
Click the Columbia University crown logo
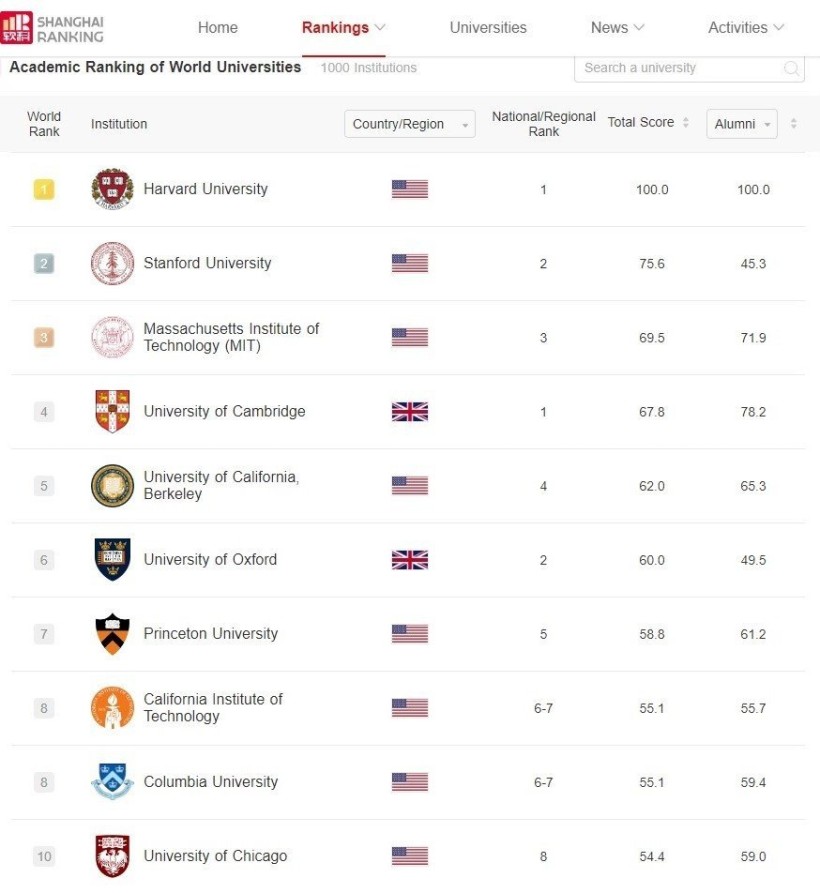tap(112, 782)
